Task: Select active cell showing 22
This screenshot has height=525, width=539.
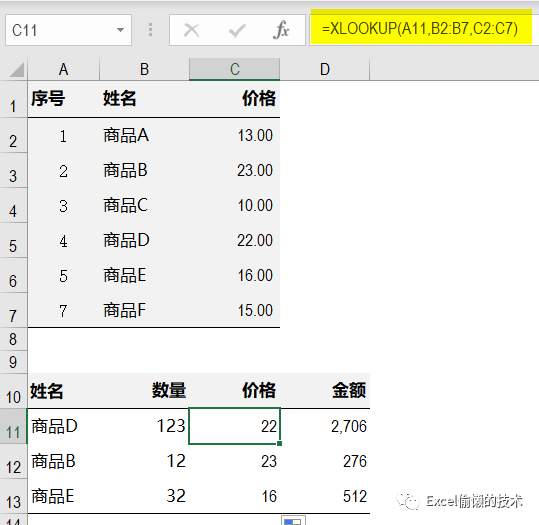Action: point(234,426)
